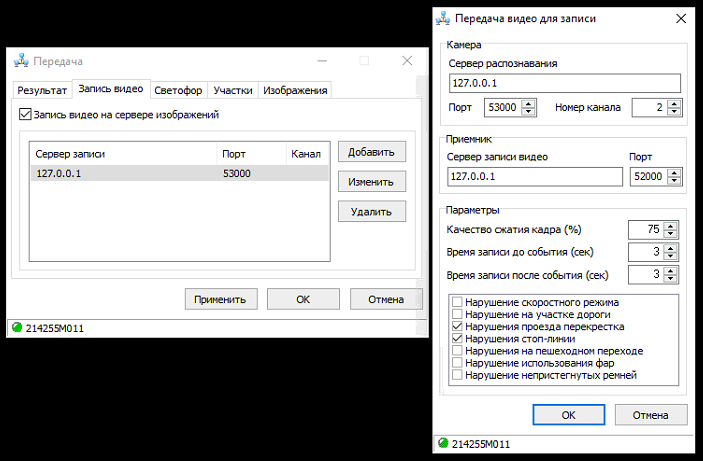Image resolution: width=703 pixels, height=461 pixels.
Task: Click the Удалить button
Action: coord(372,212)
